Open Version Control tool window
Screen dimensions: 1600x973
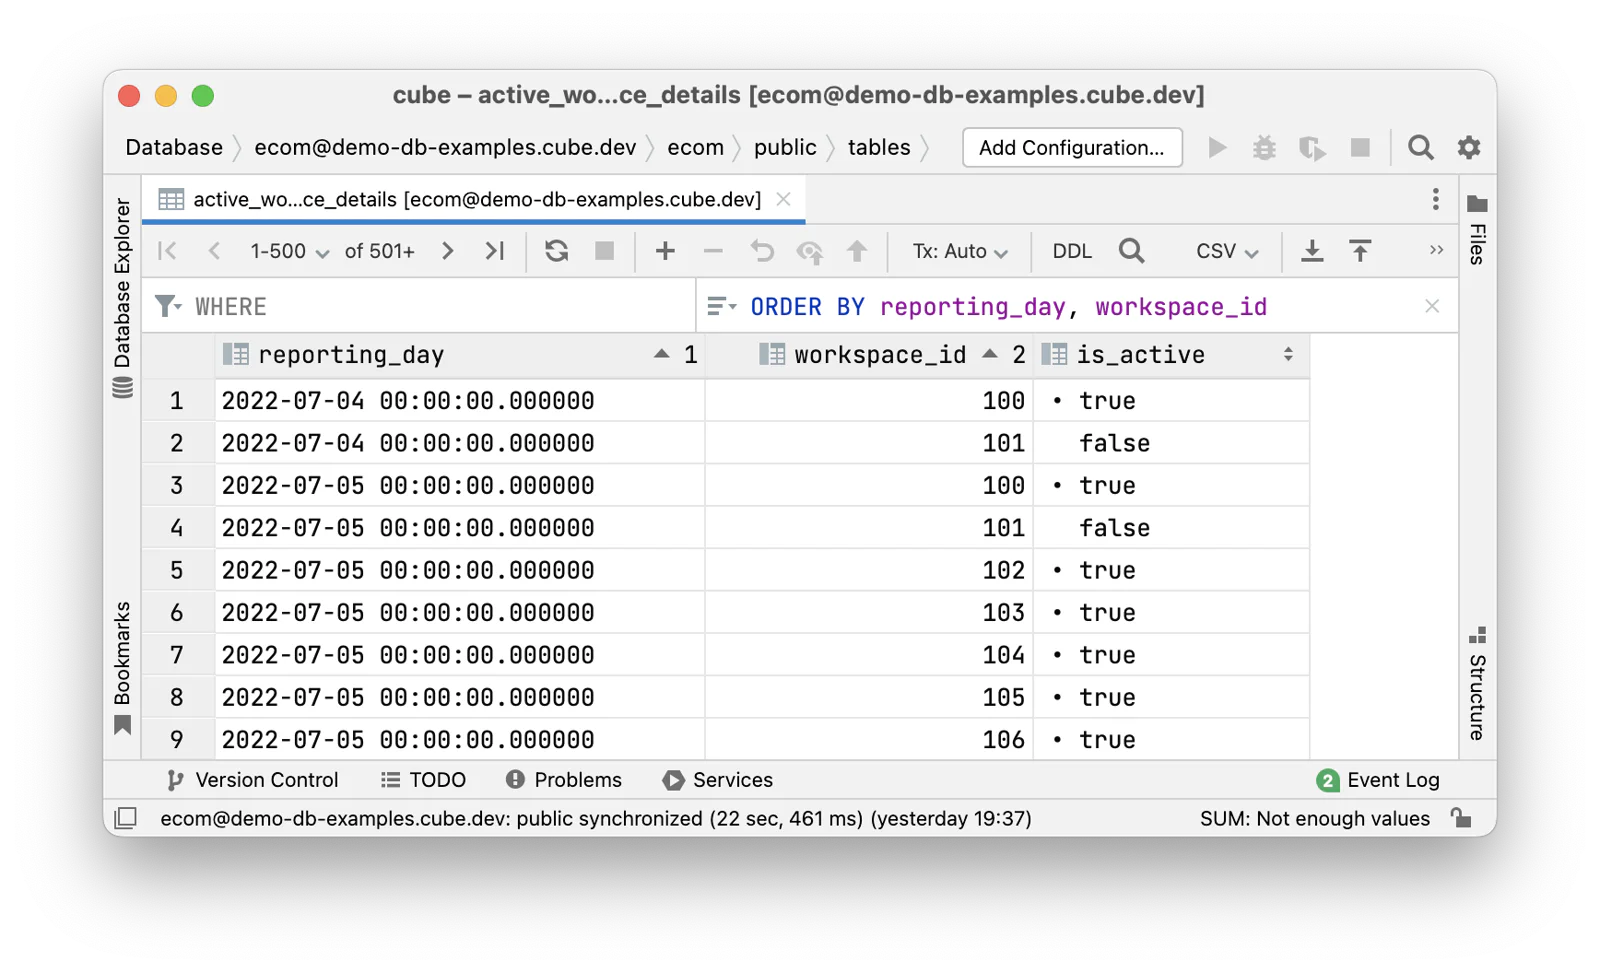(x=252, y=780)
